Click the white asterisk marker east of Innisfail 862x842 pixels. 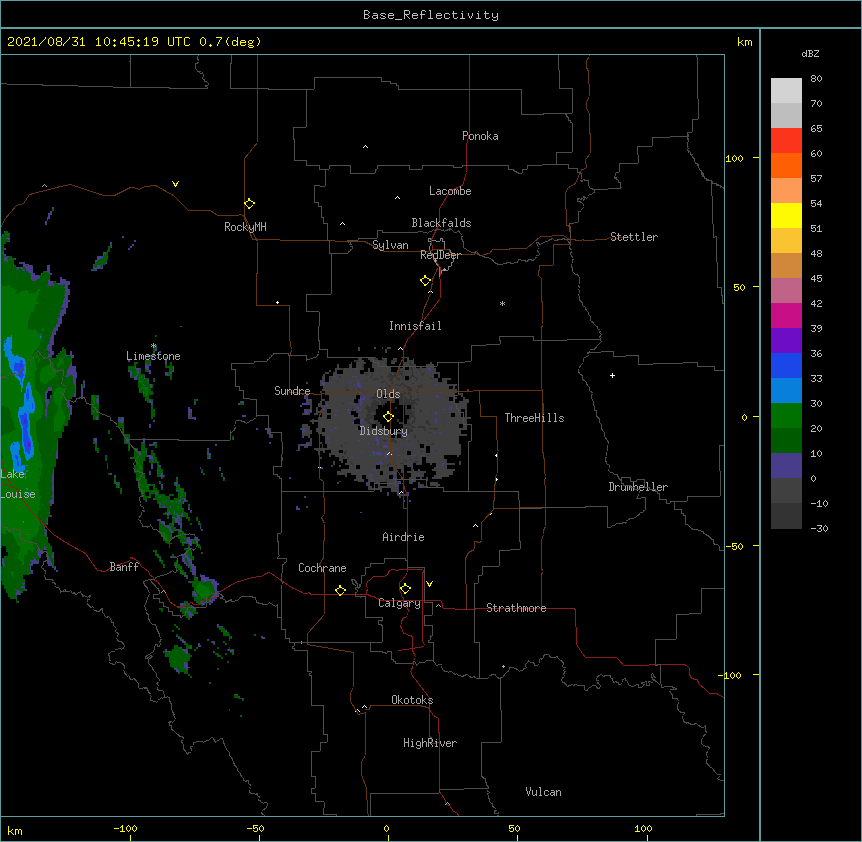coord(502,303)
